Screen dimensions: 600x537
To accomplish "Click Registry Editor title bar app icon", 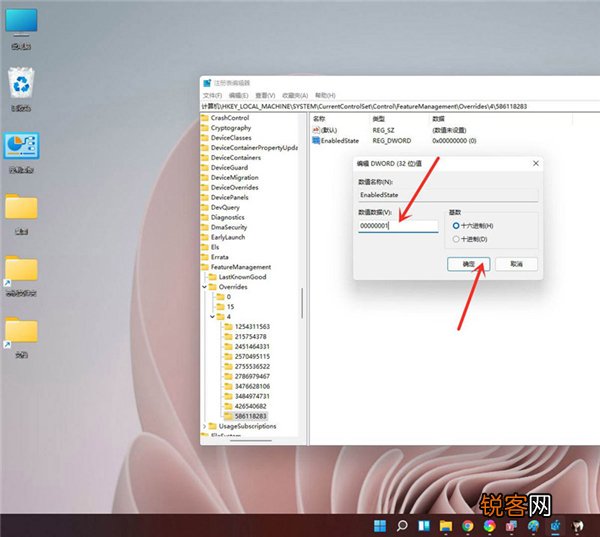I will [x=207, y=83].
